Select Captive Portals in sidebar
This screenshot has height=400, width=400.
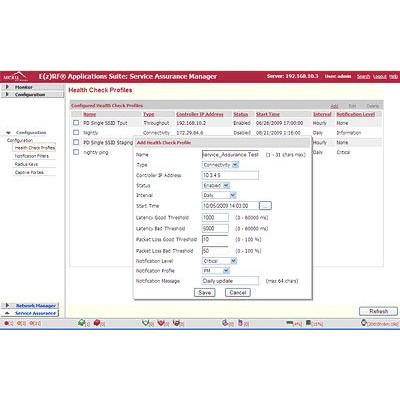coord(29,172)
